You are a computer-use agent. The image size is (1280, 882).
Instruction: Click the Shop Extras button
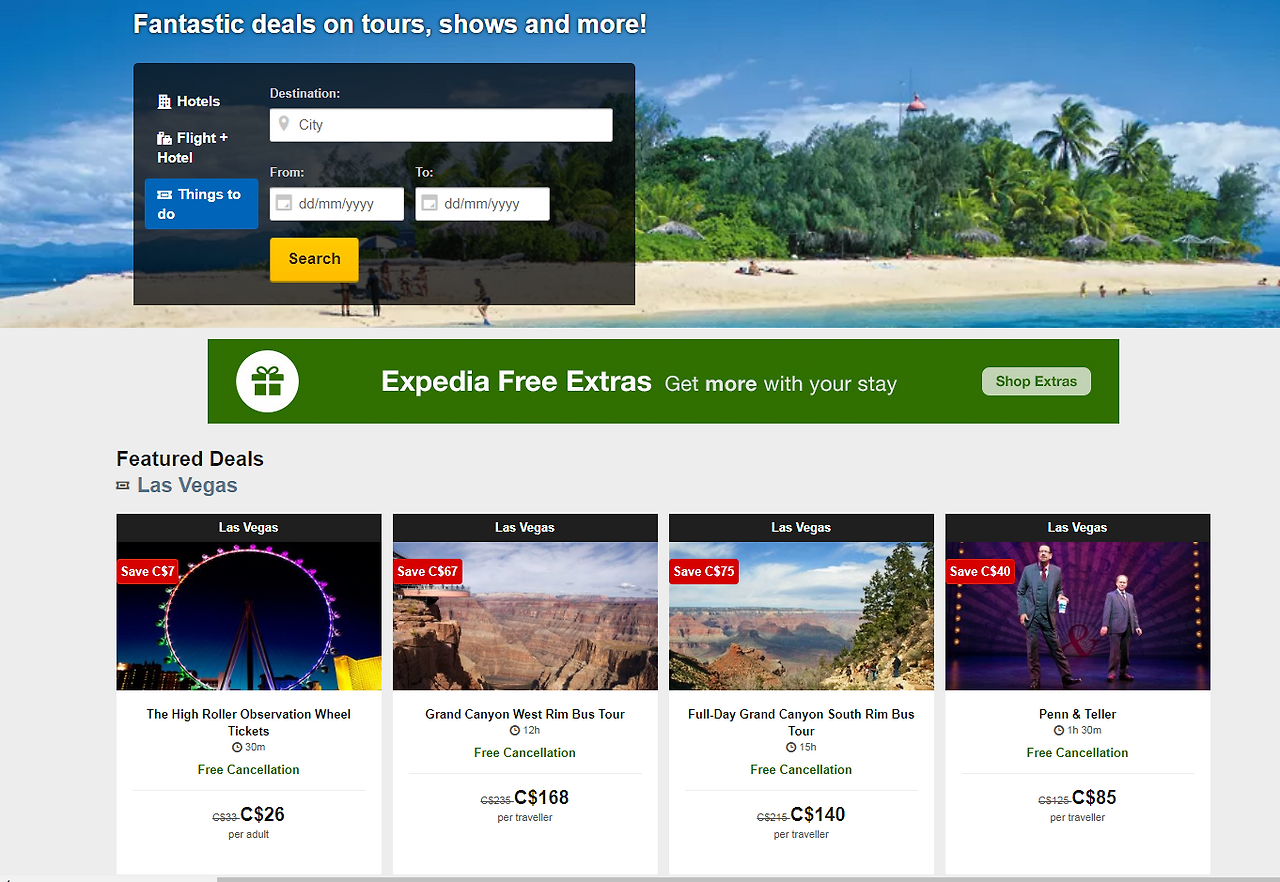[1036, 381]
